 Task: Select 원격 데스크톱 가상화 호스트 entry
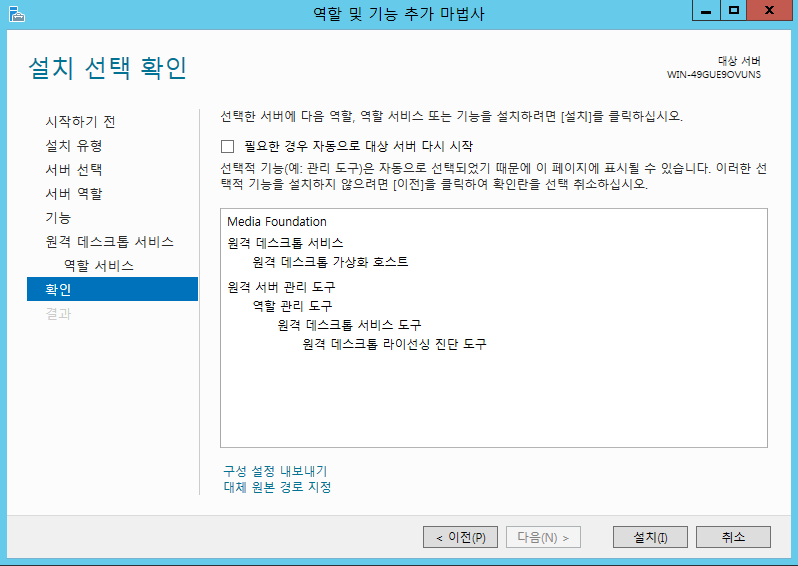coord(330,262)
